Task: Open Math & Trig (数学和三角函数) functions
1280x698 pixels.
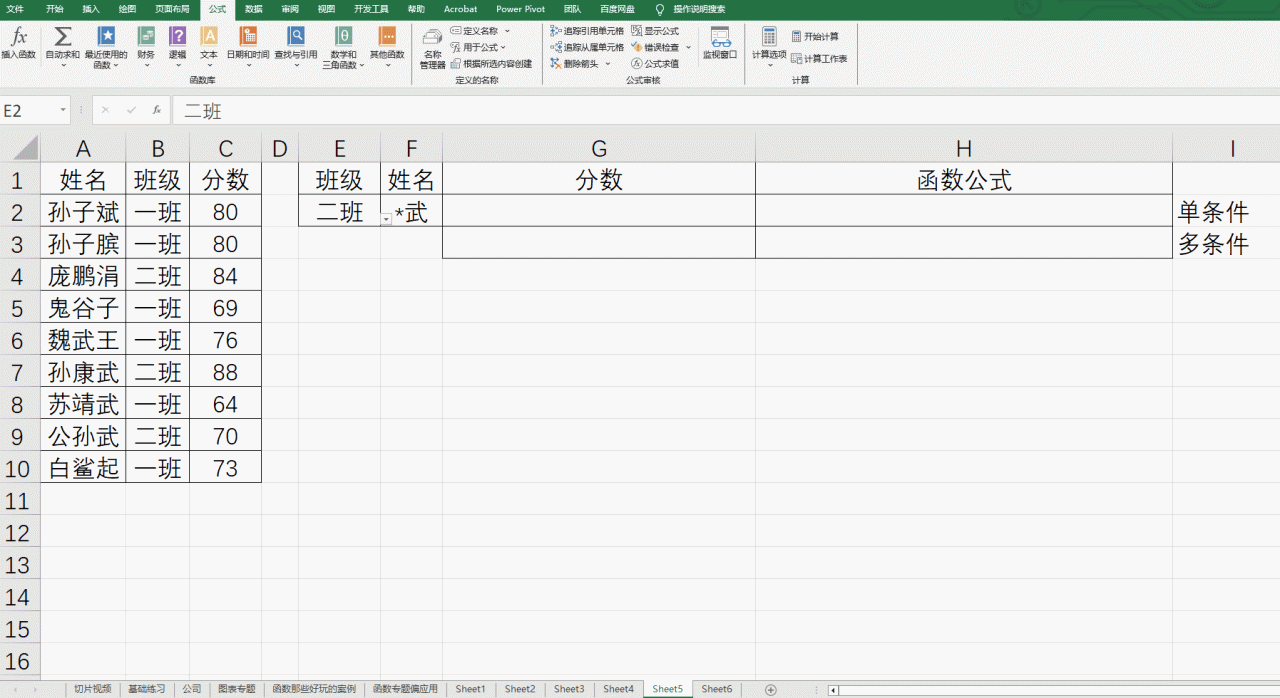Action: tap(343, 47)
